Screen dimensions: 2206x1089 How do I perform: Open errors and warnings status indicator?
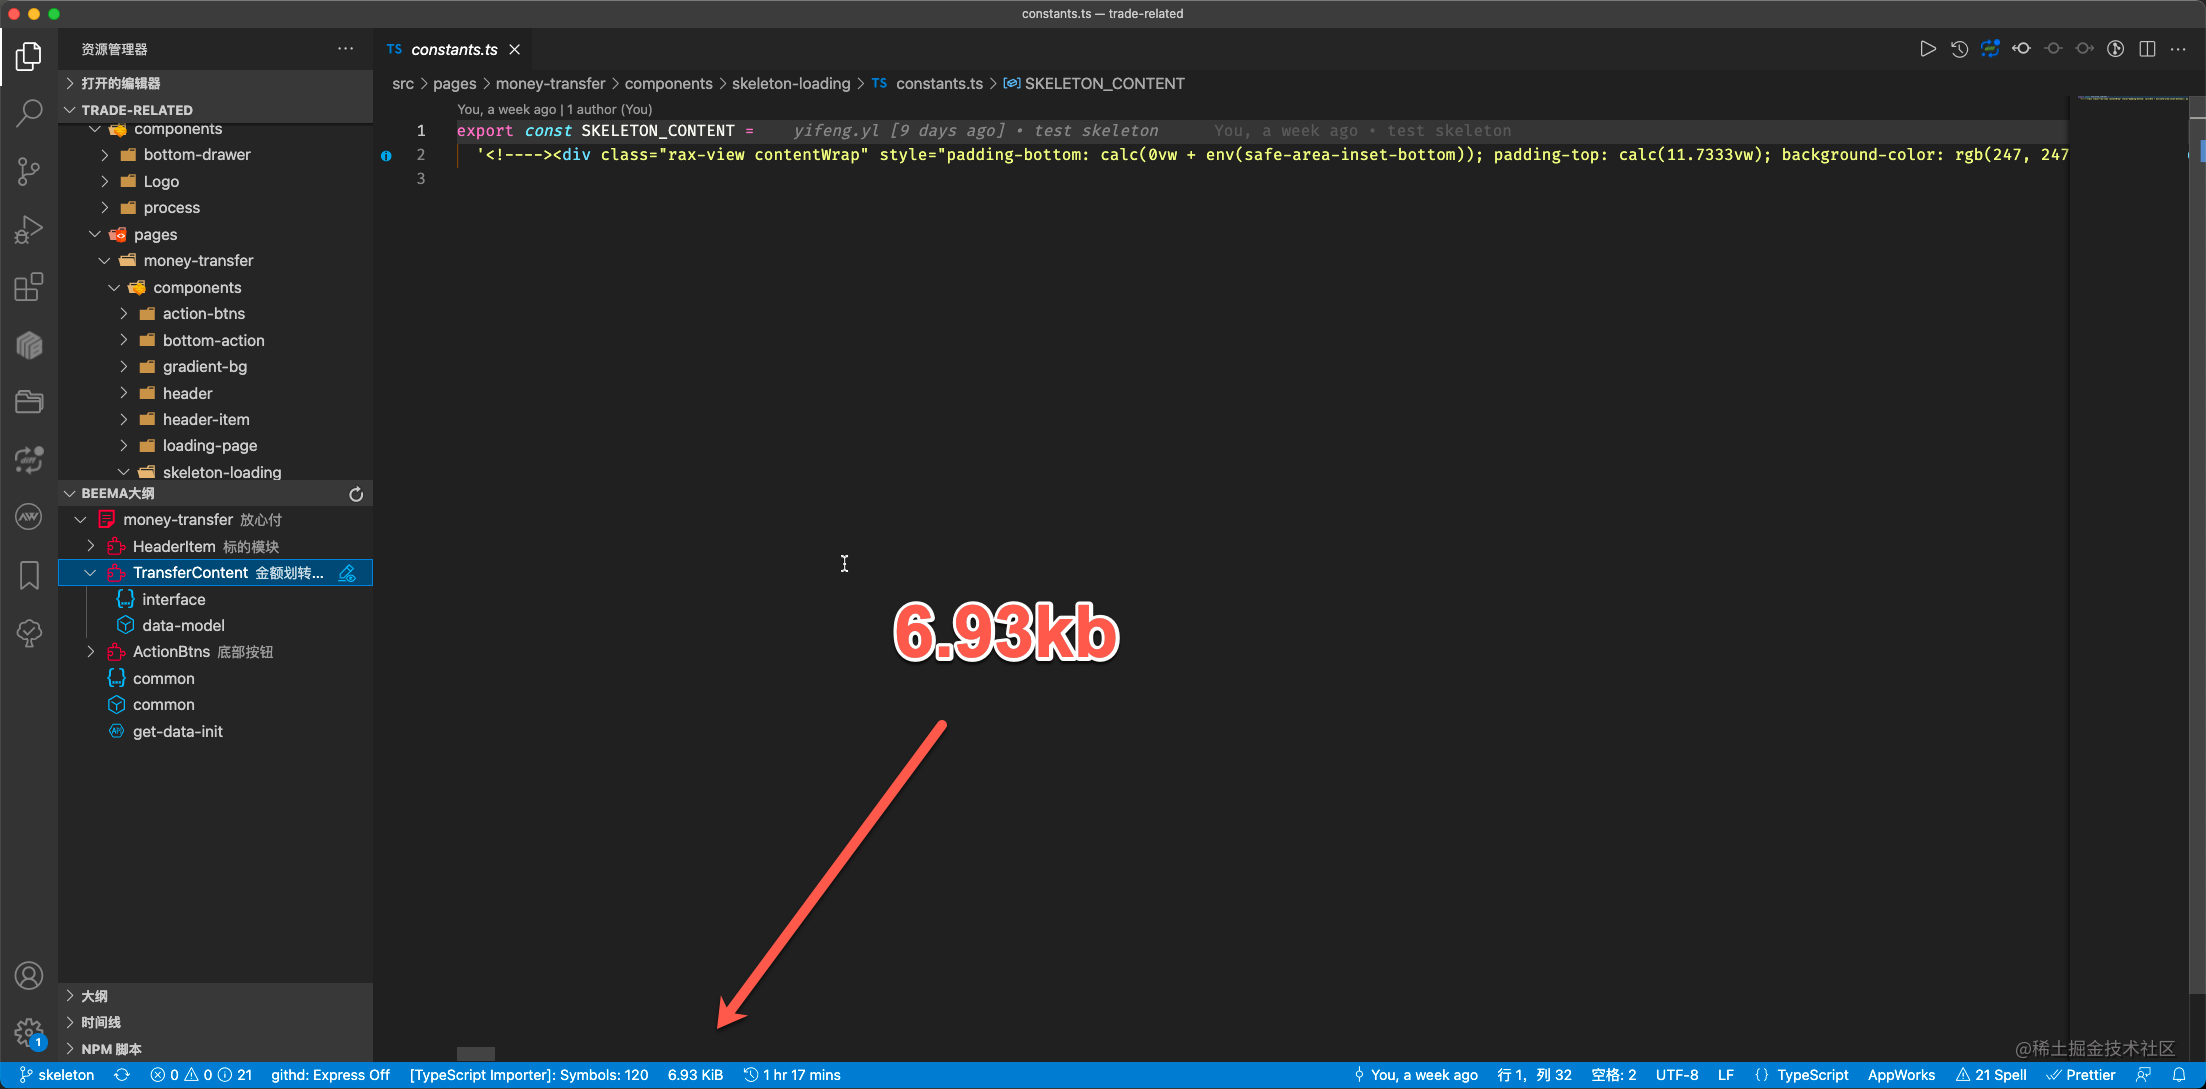201,1075
